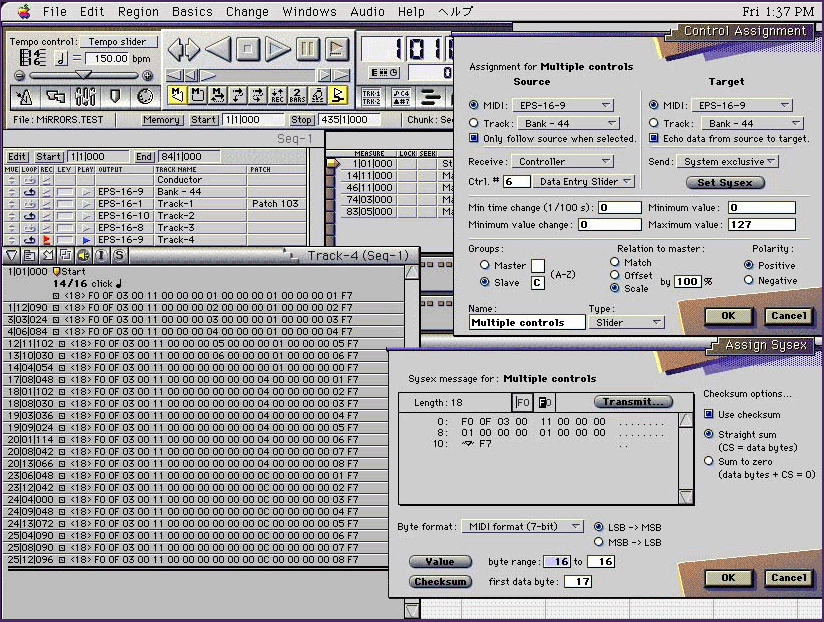Click the S icon in Track-4 toolbar
This screenshot has height=622, width=824.
(119, 256)
